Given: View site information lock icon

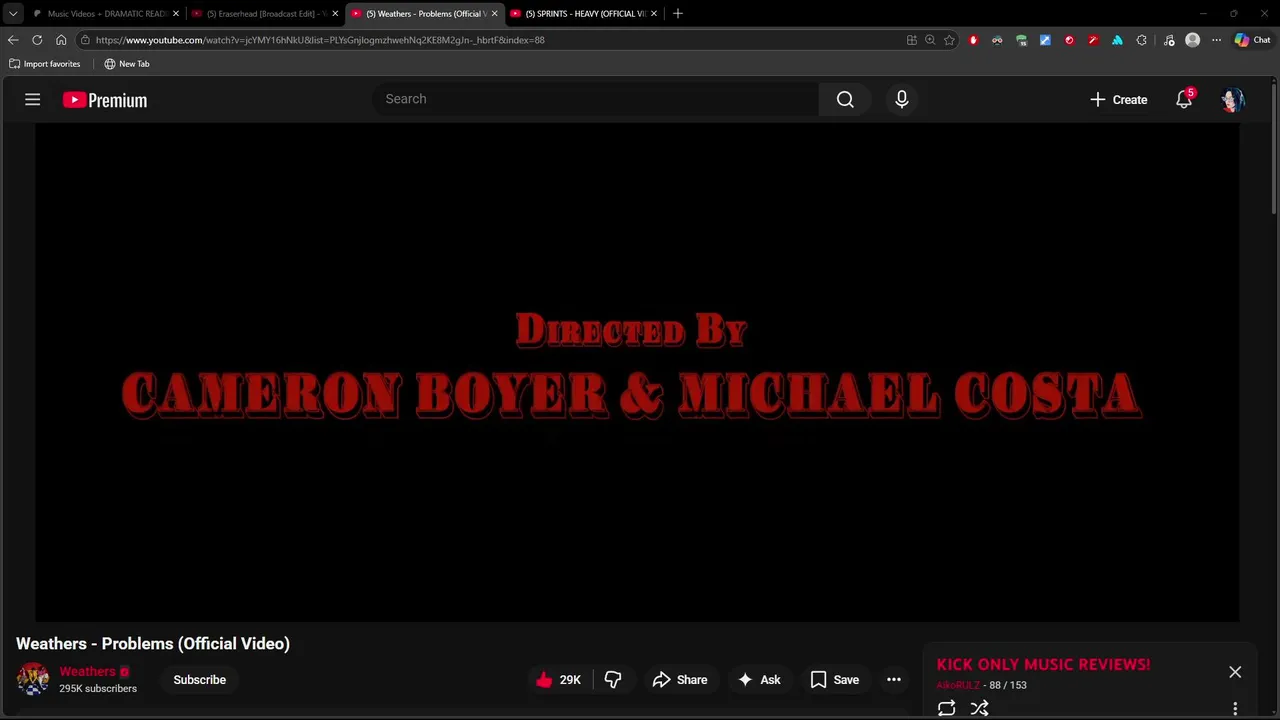Looking at the screenshot, I should (x=86, y=40).
